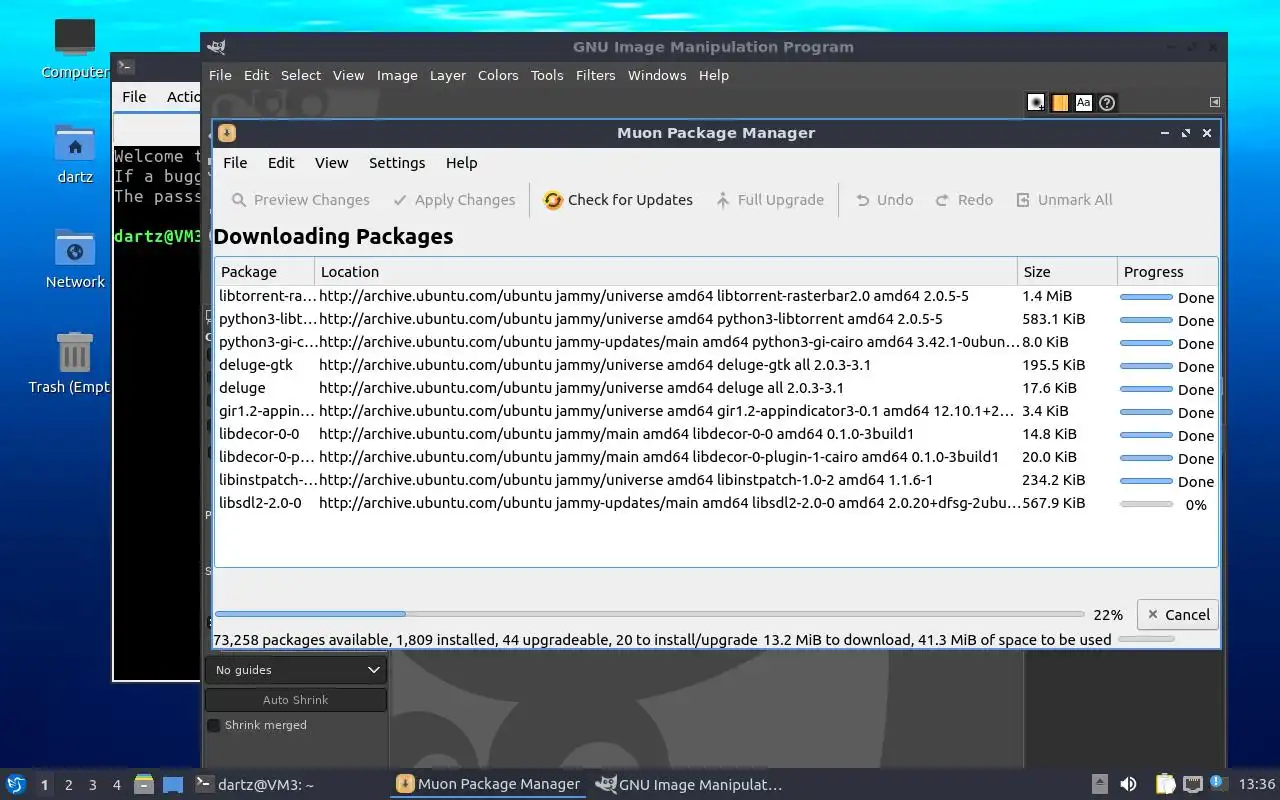Image resolution: width=1280 pixels, height=800 pixels.
Task: Click the show desktop panel icon
Action: [173, 784]
